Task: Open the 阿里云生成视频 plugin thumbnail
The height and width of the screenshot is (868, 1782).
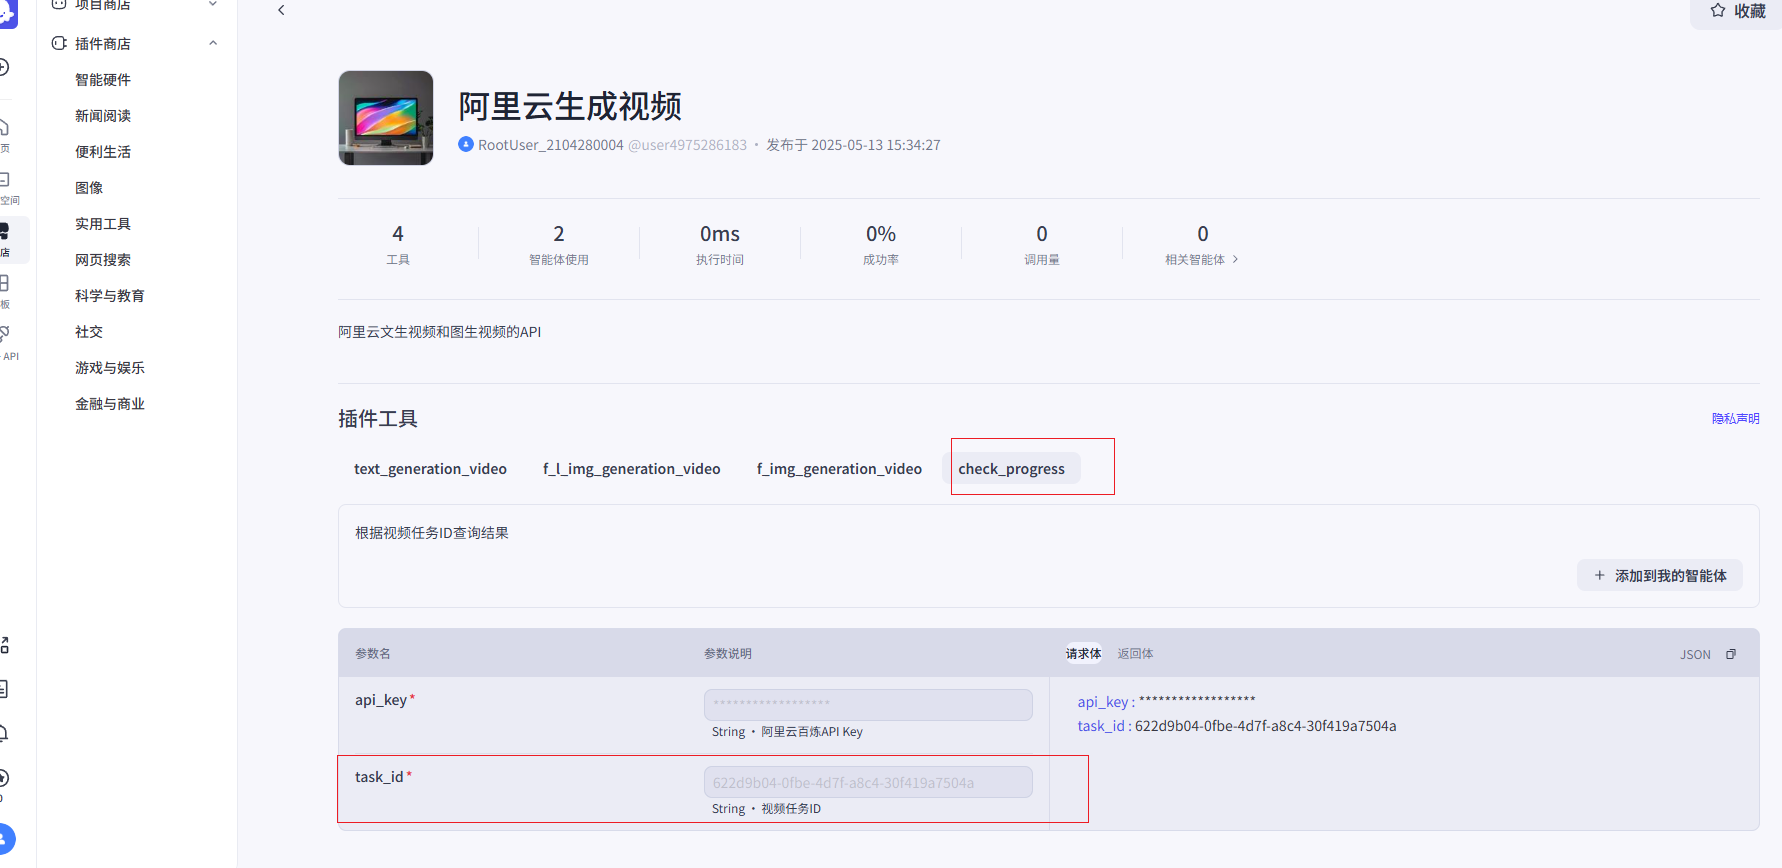Action: click(x=386, y=118)
